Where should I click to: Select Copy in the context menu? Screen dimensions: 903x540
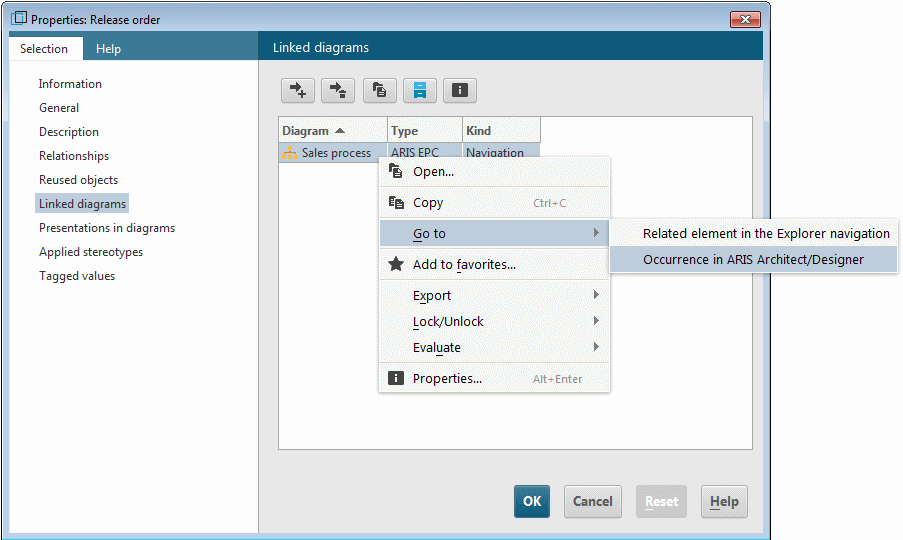tap(494, 203)
